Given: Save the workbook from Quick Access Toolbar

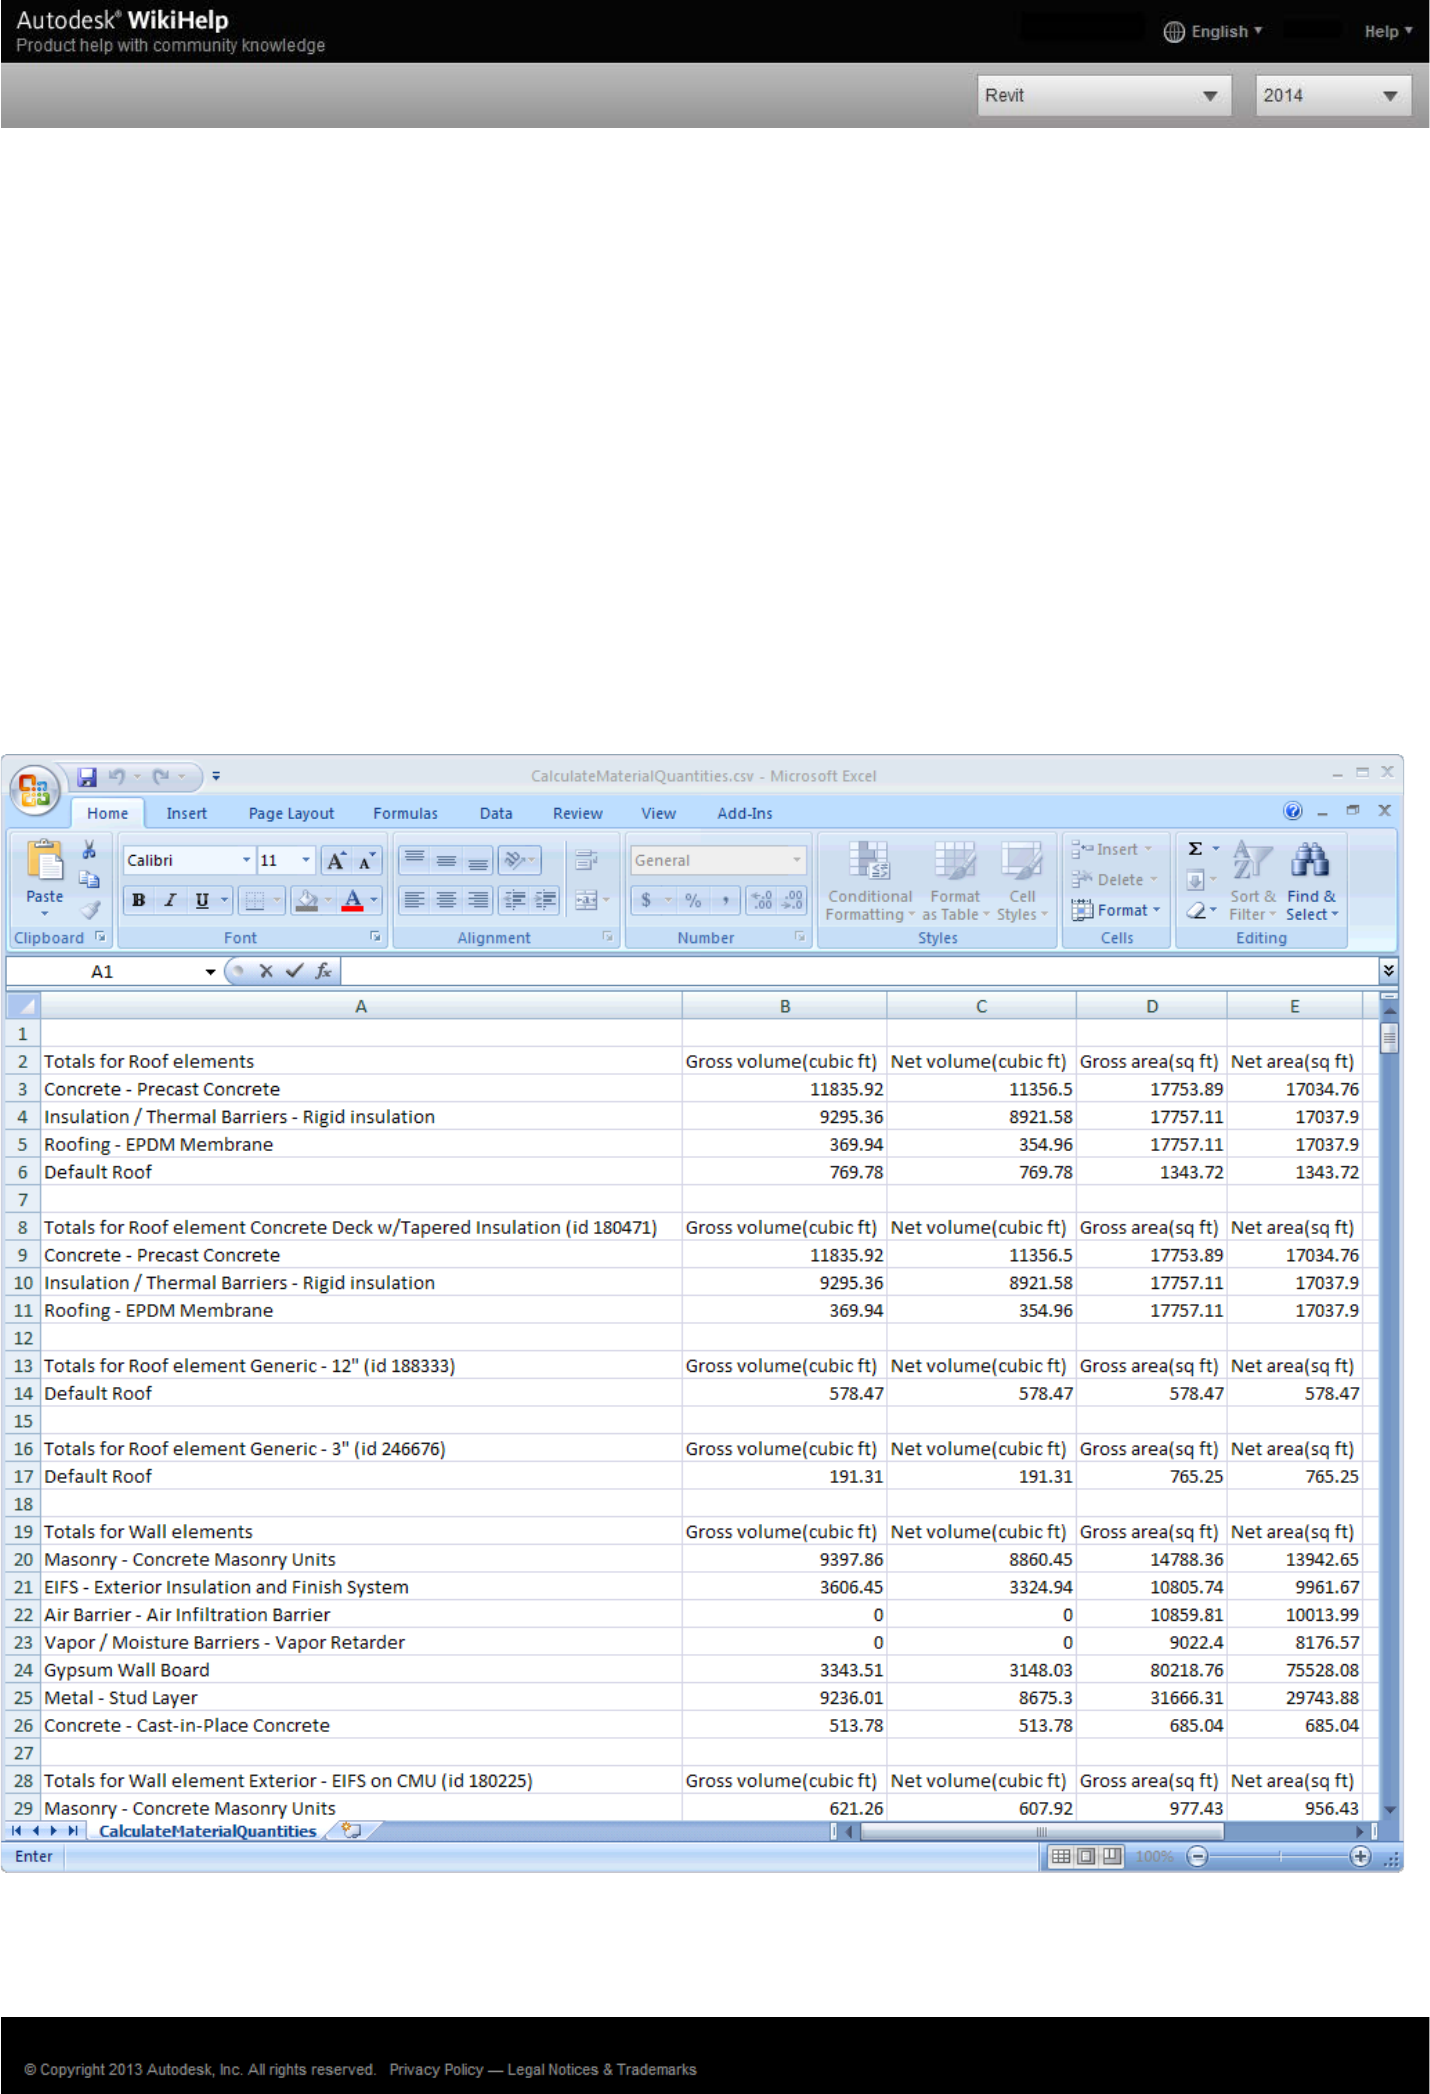Looking at the screenshot, I should click(87, 777).
